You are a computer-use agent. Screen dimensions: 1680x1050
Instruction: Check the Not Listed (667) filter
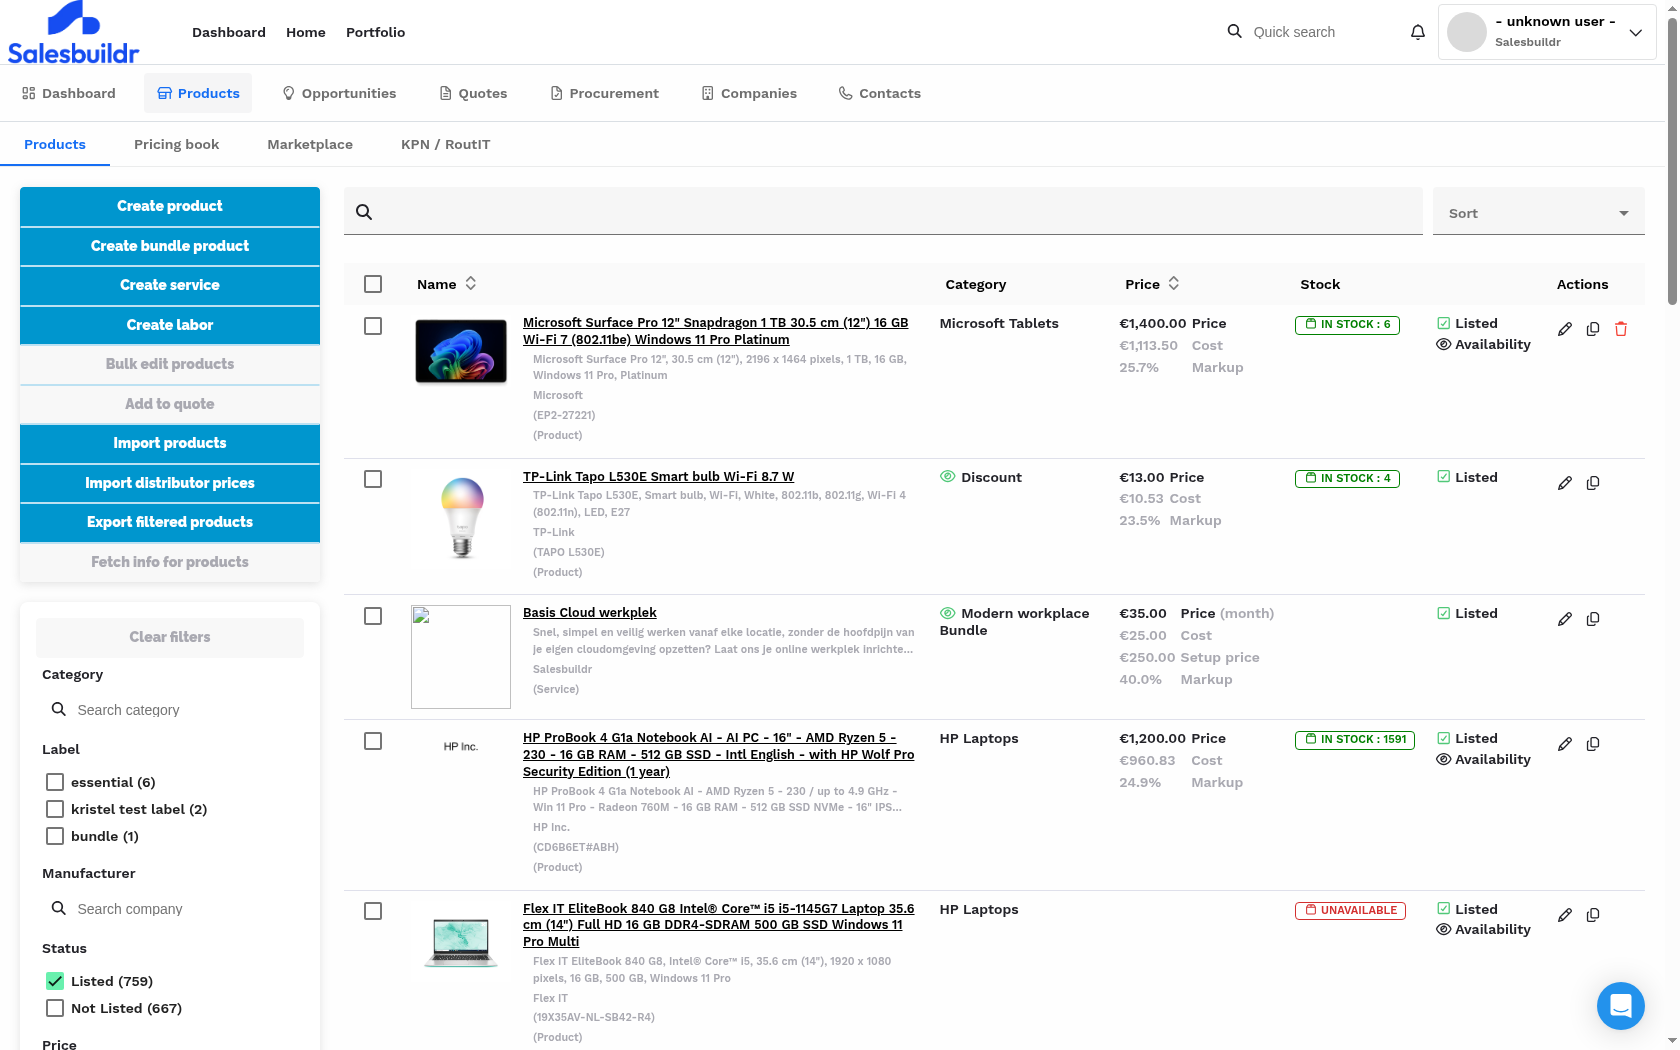point(55,1008)
